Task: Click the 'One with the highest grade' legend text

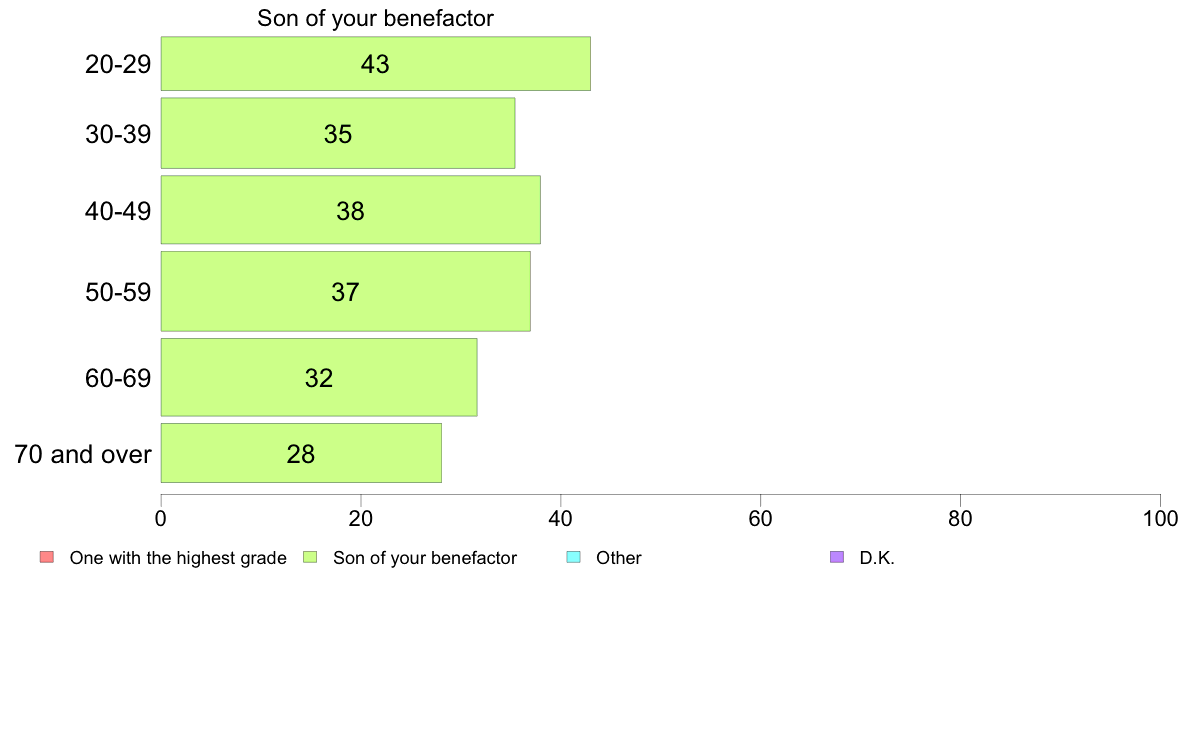Action: (178, 558)
